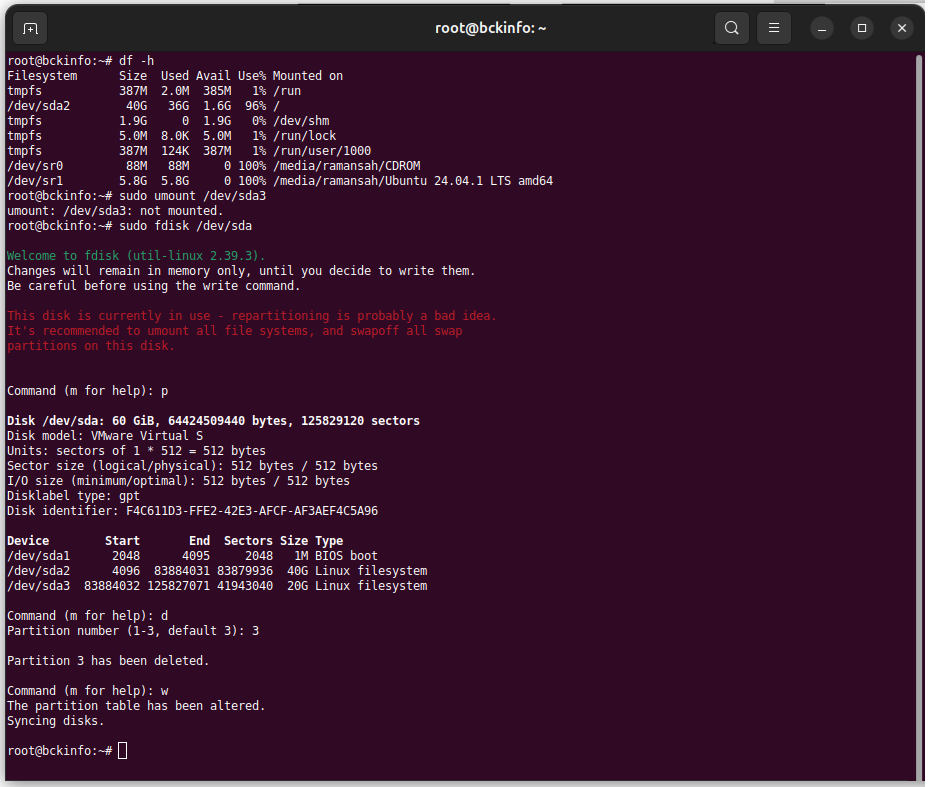Click the /dev/sr1 Ubuntu 24.04.1 mount row

(x=280, y=181)
